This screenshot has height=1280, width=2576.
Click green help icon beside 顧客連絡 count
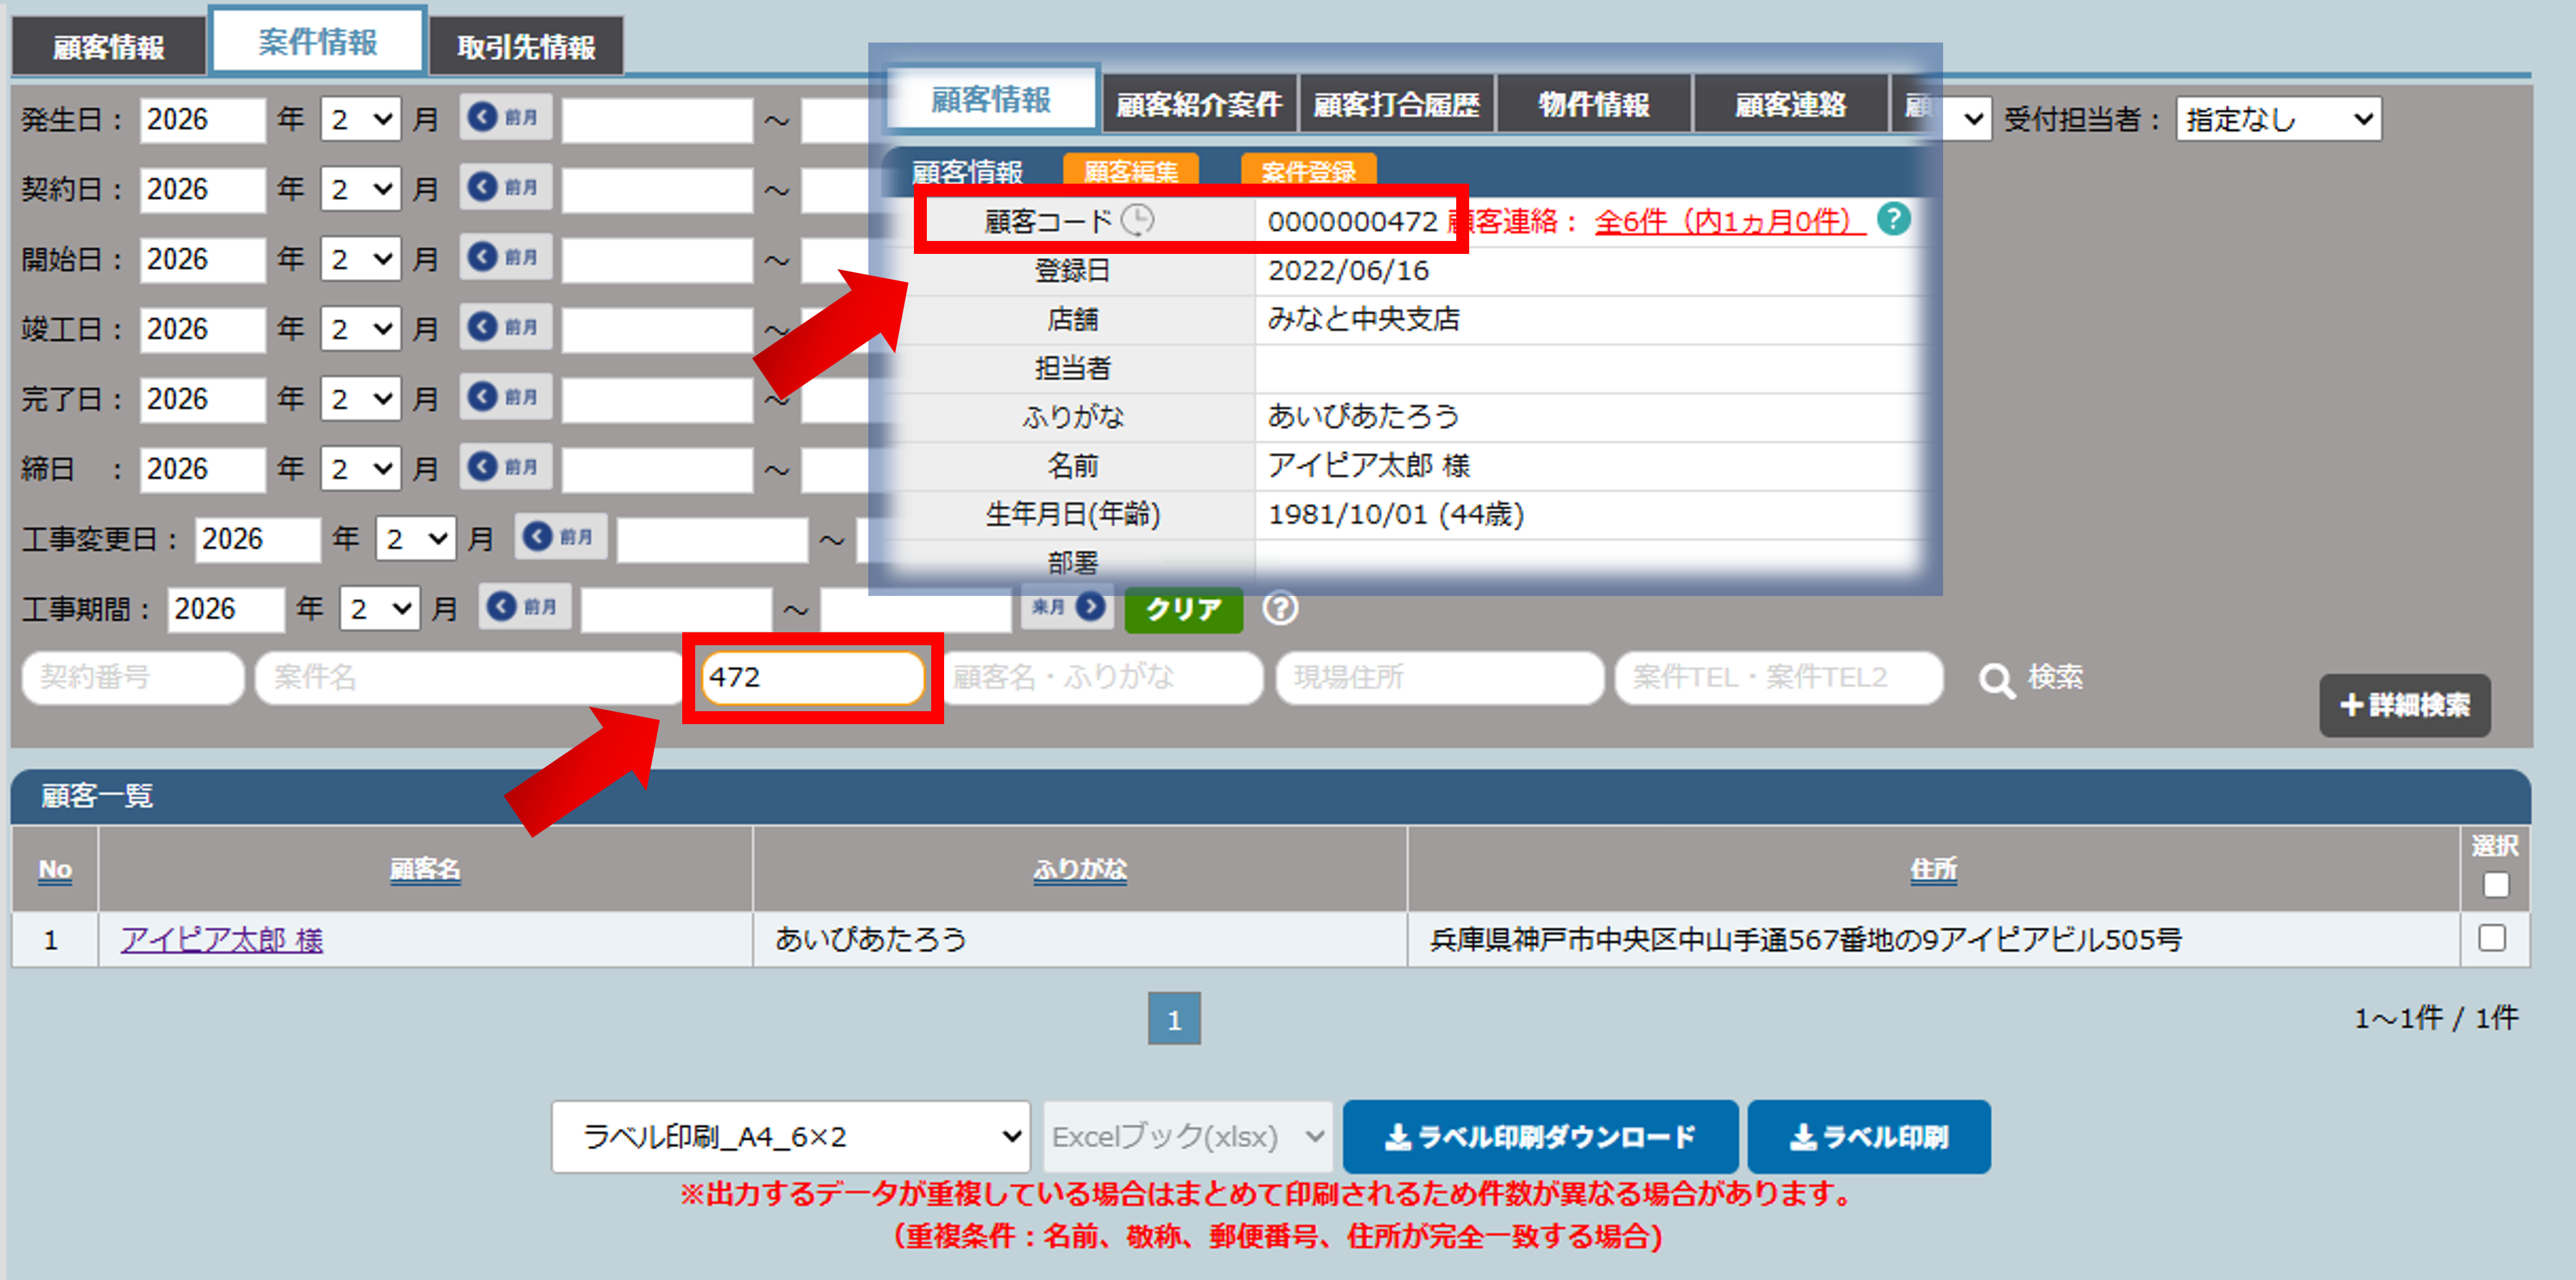pos(1893,219)
